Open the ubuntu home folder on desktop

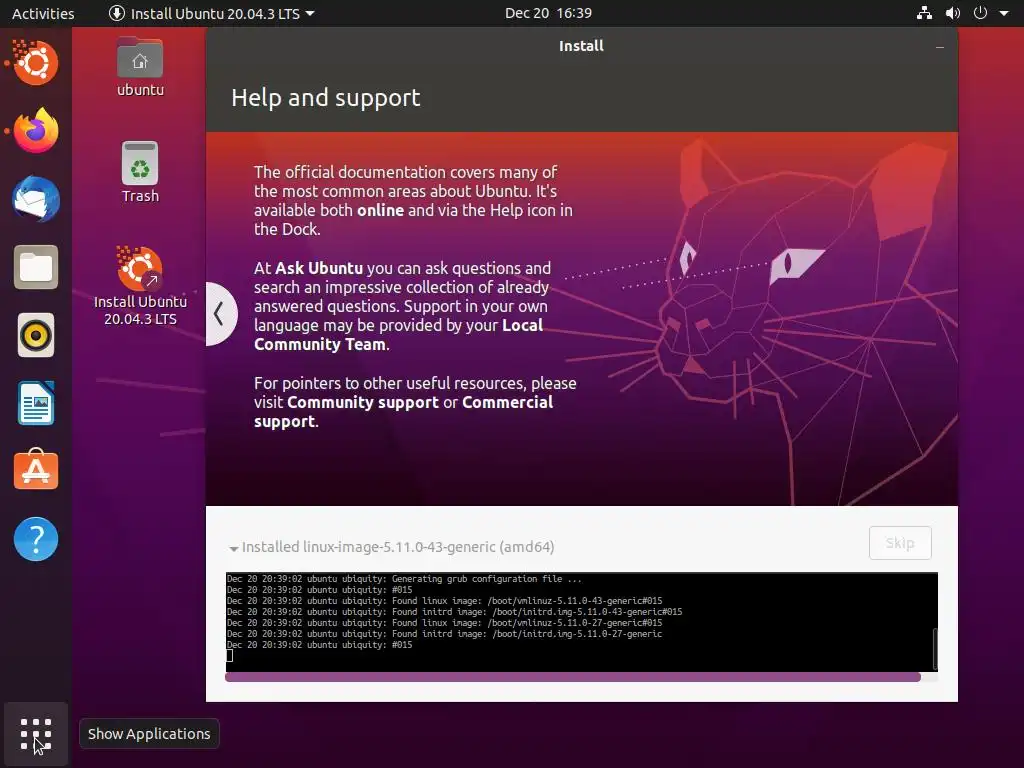coord(140,67)
